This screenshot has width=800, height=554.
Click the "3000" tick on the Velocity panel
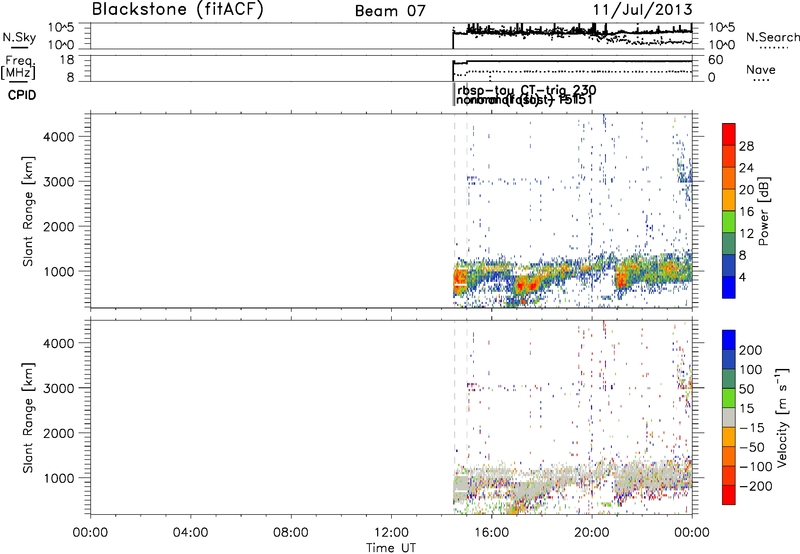[58, 388]
